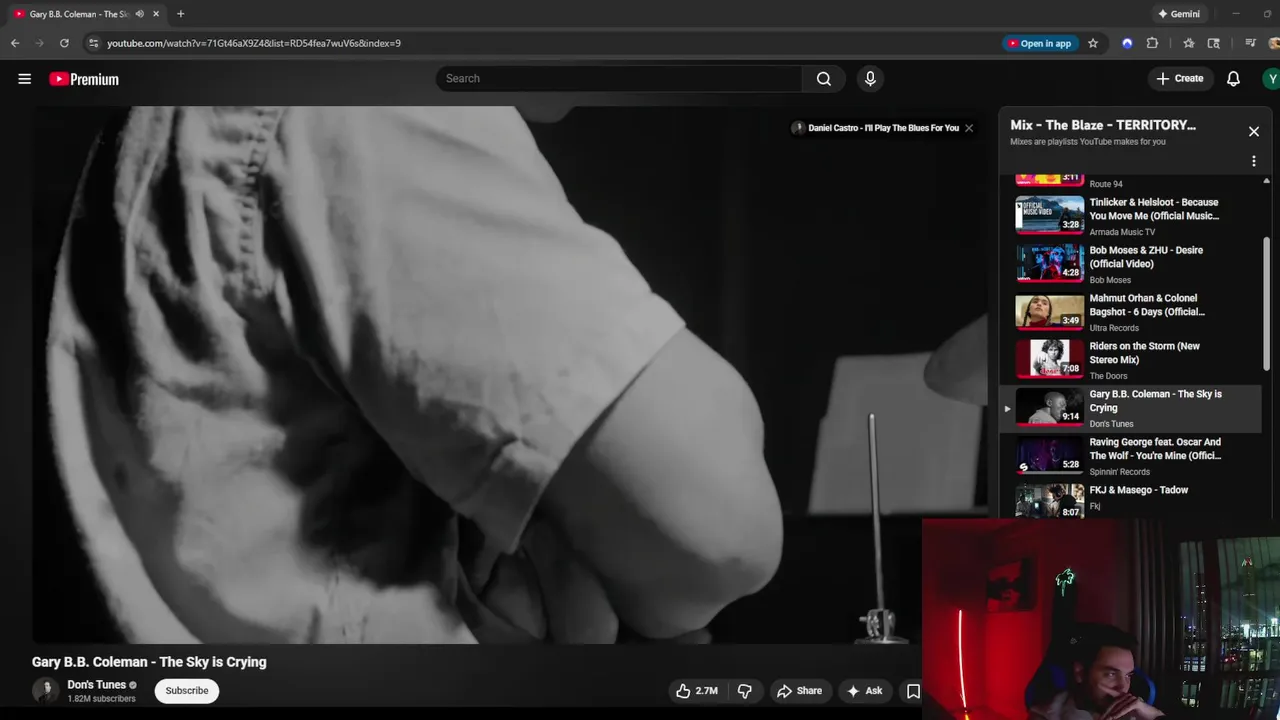This screenshot has height=720, width=1280.
Task: Click Bob Moses Desire thumbnail
Action: 1050,263
